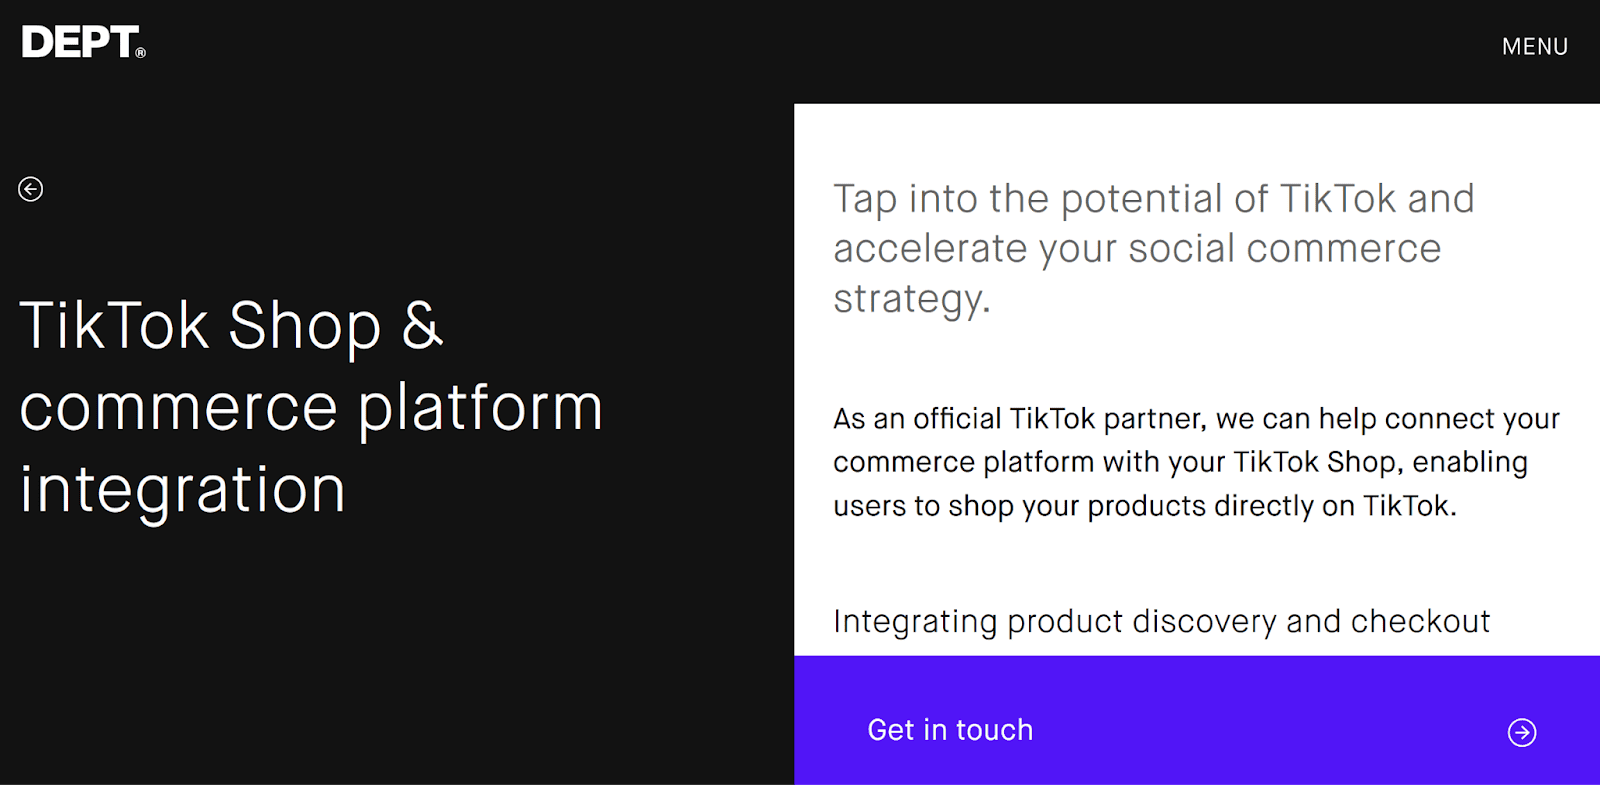Click the word "strategy." in the intro
1600x785 pixels.
click(911, 299)
